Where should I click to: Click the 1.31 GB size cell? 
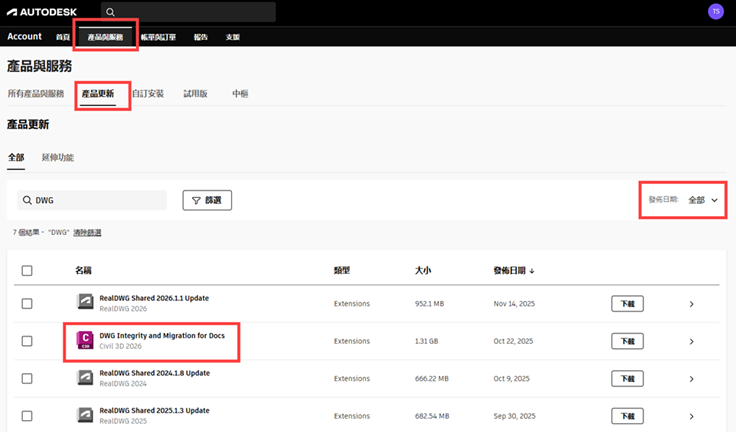[x=426, y=341]
